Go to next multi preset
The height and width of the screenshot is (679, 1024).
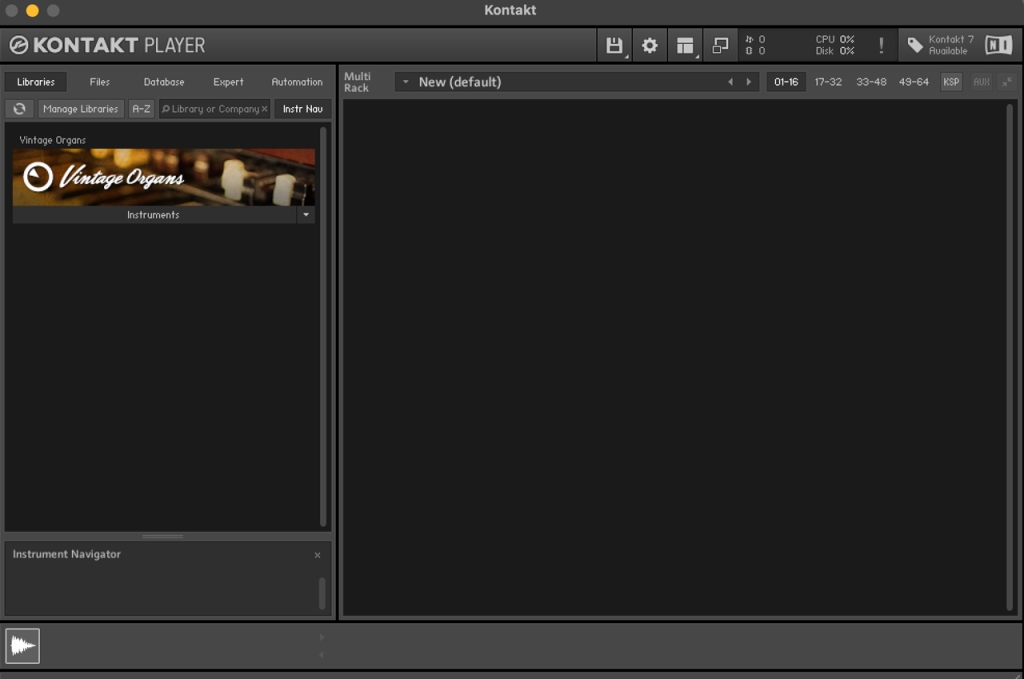click(748, 82)
